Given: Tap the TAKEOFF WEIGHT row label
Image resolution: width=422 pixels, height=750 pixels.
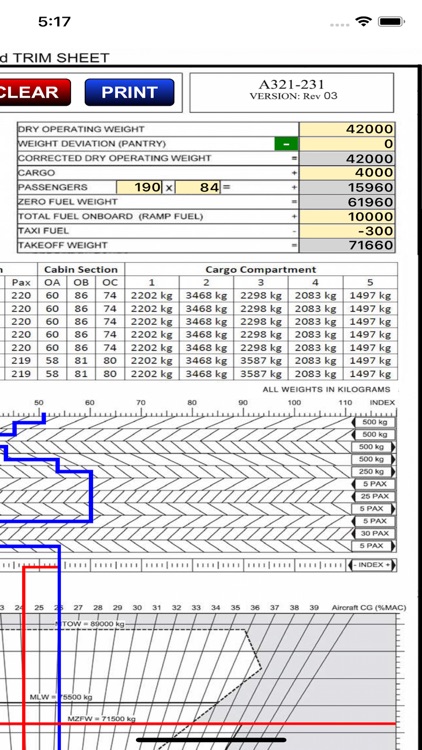Looking at the screenshot, I should [x=63, y=245].
